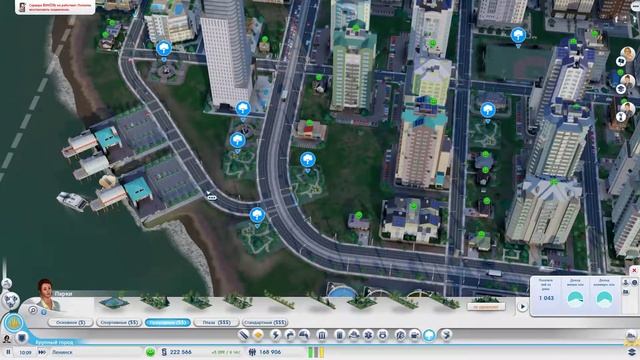Open the Mass Transit menu icon
This screenshot has height=360, width=640.
pyautogui.click(x=415, y=335)
